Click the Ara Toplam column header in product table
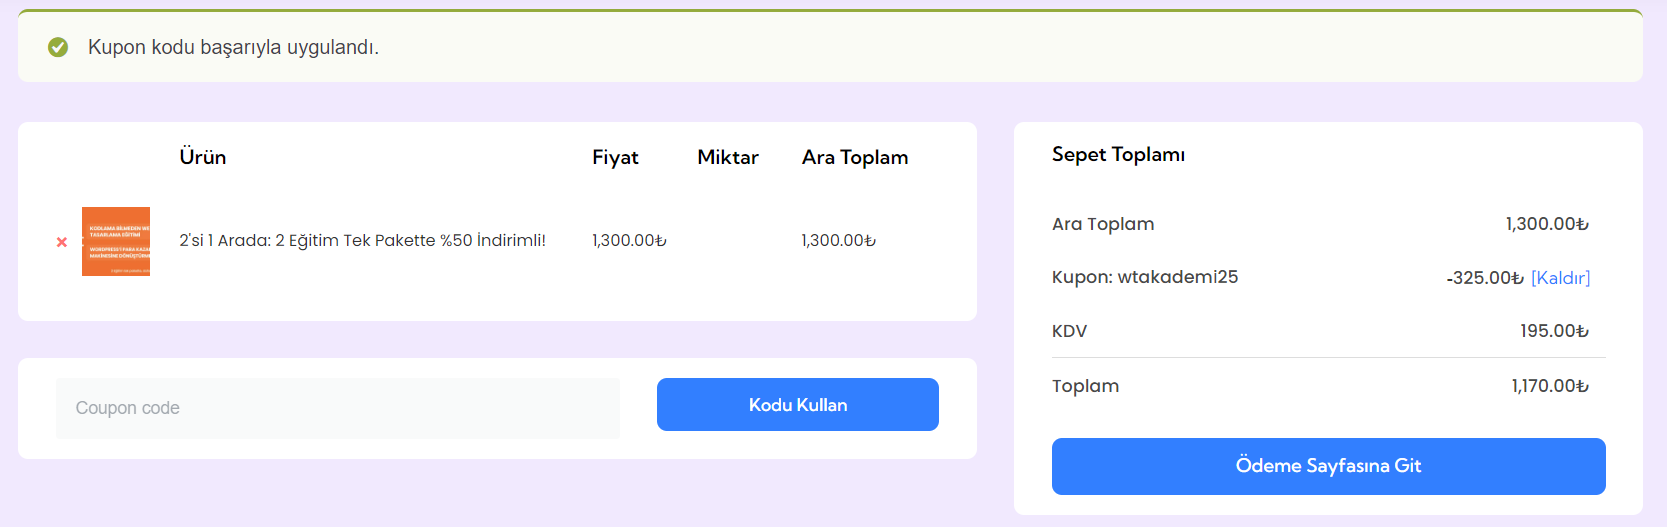 click(855, 157)
